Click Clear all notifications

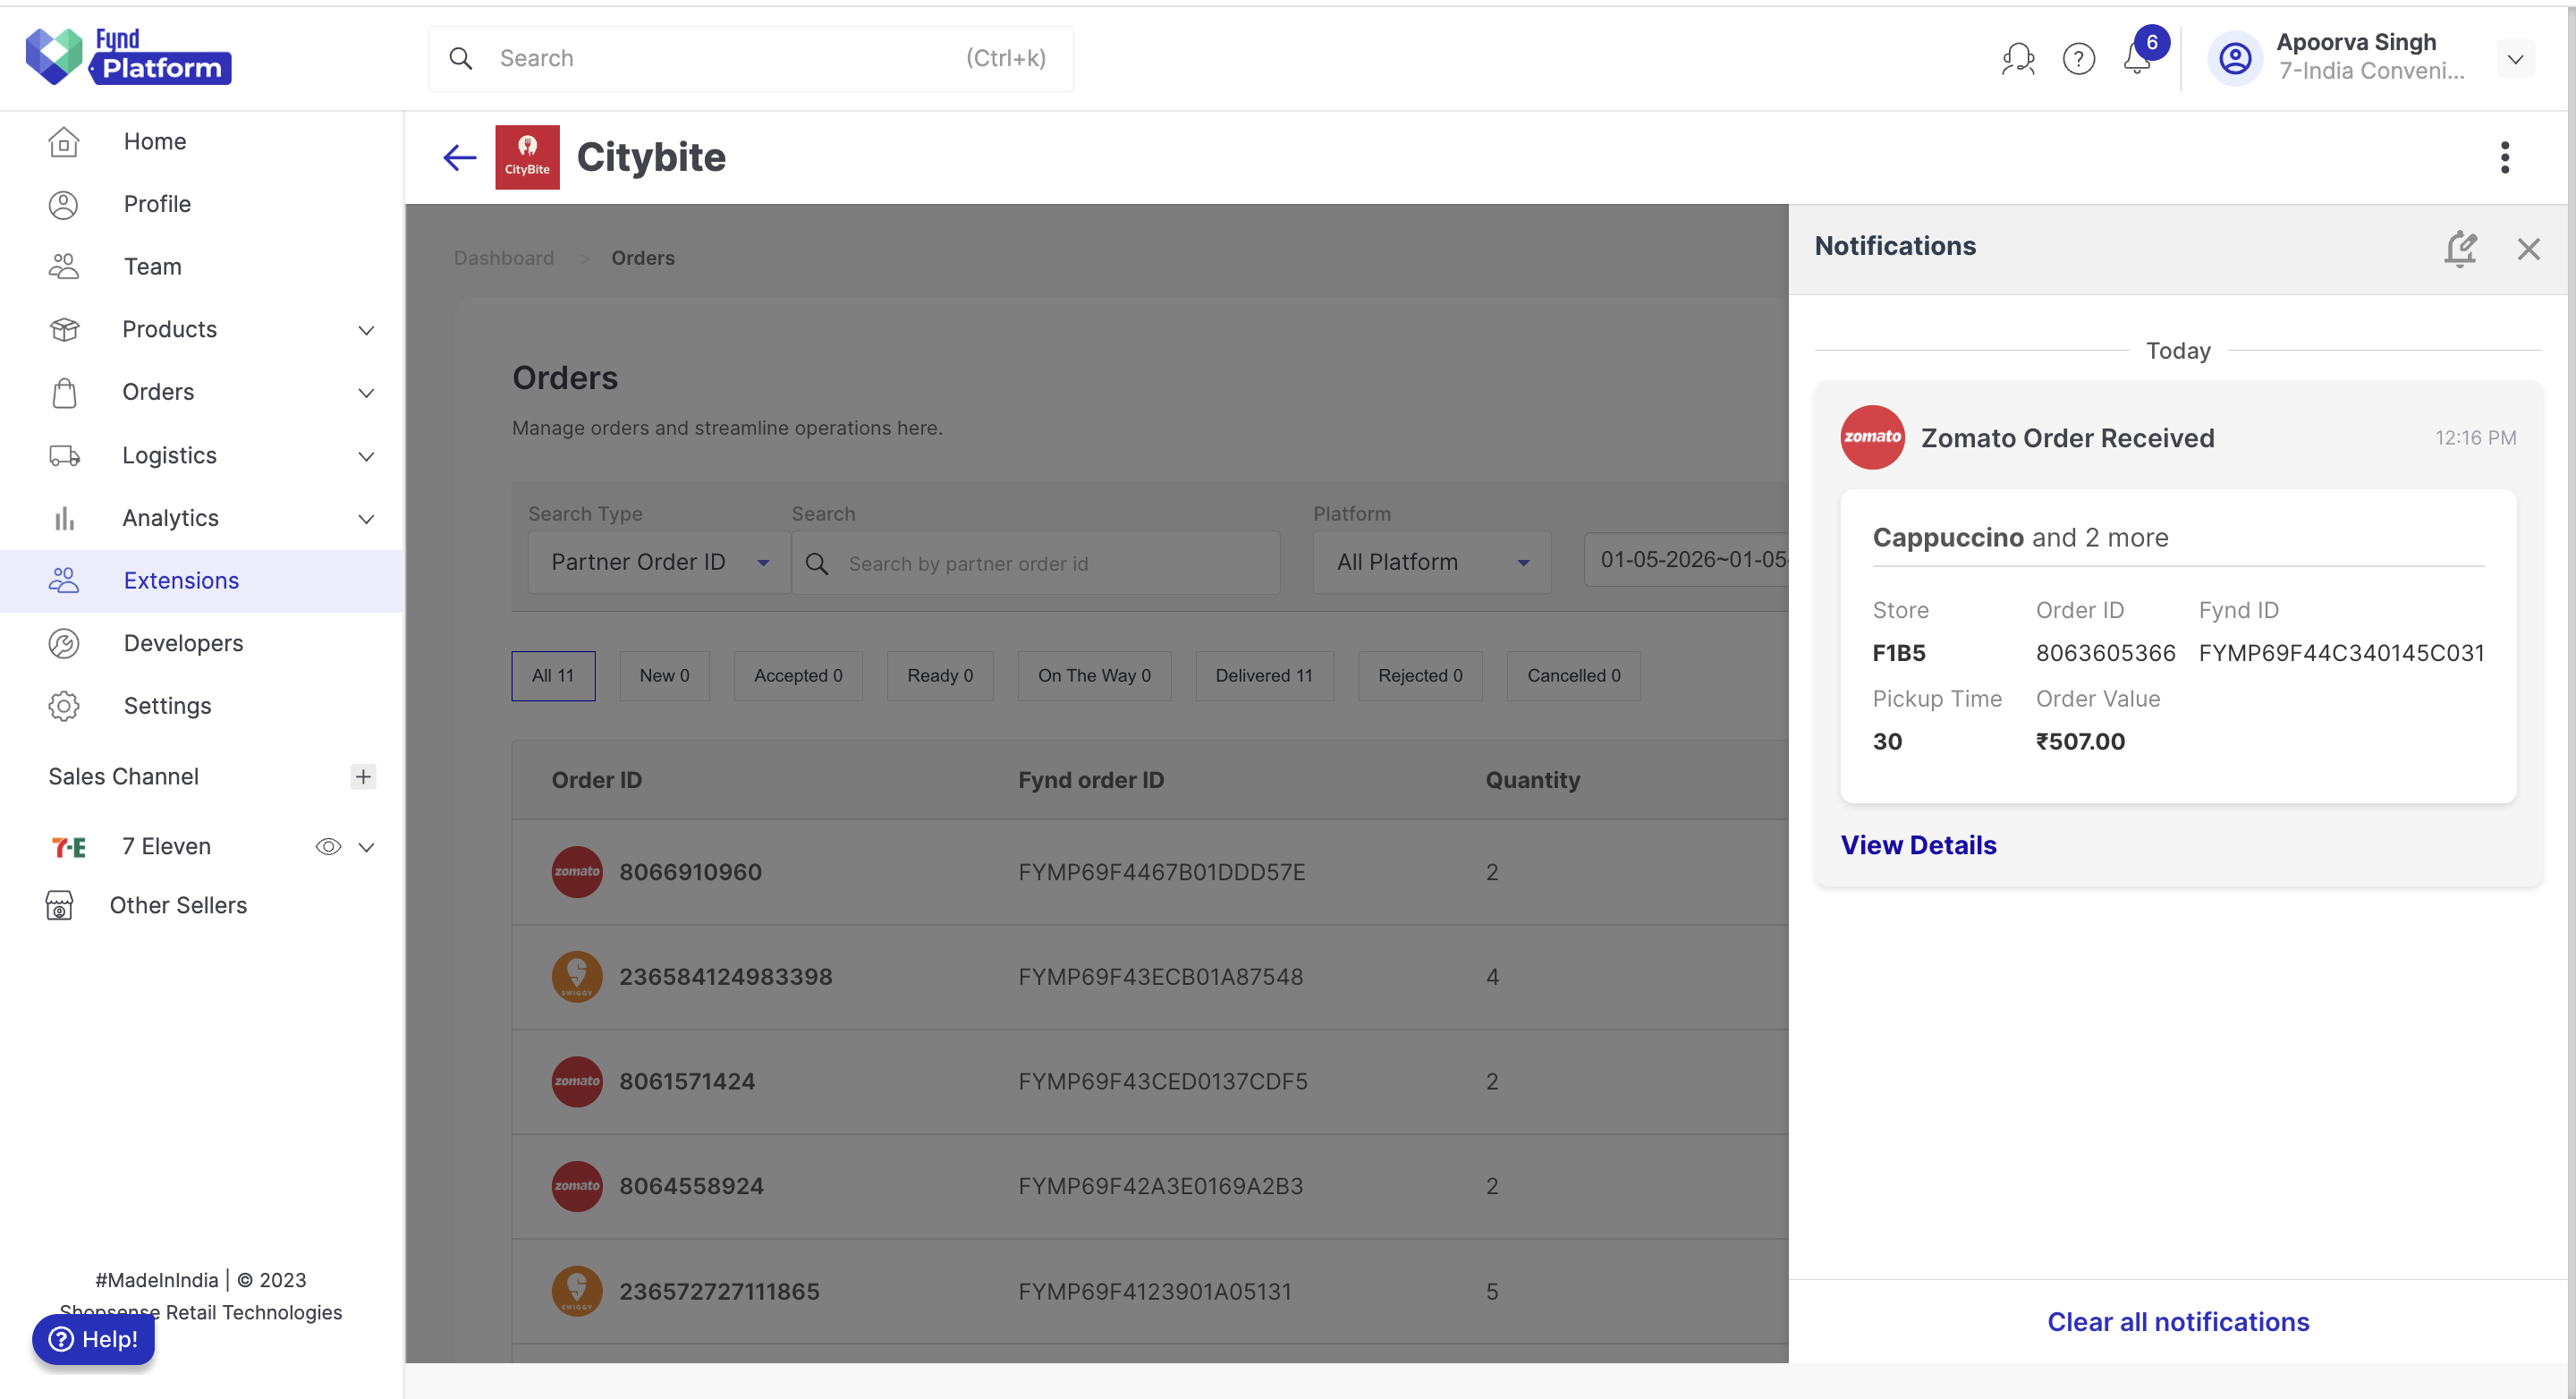tap(2178, 1321)
